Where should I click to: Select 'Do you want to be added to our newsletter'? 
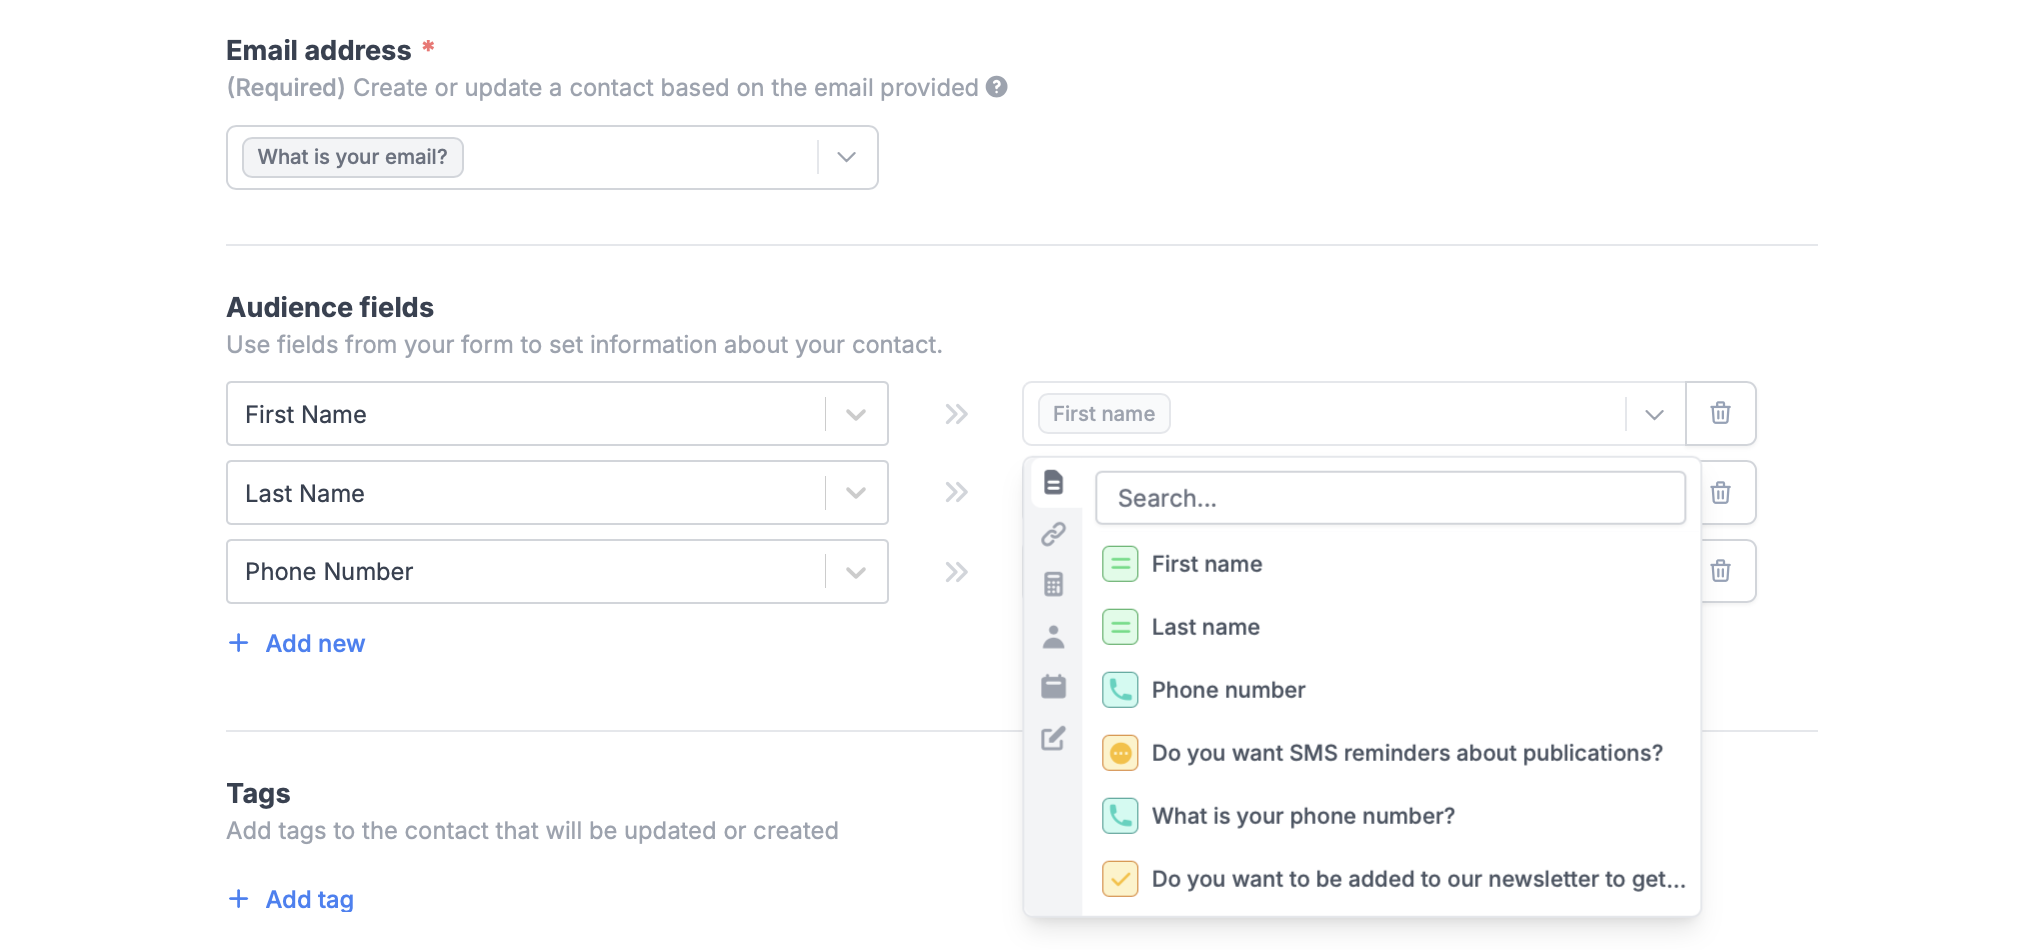pos(1416,879)
